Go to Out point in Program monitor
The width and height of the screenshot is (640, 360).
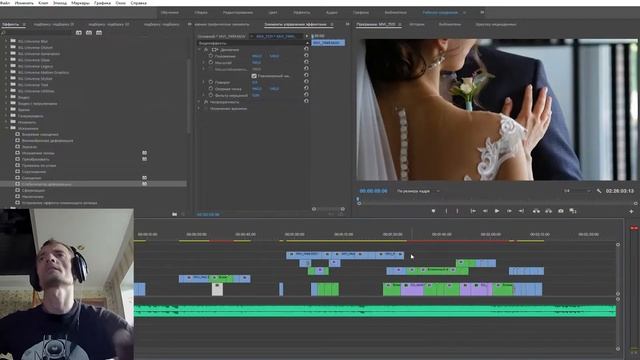[521, 211]
